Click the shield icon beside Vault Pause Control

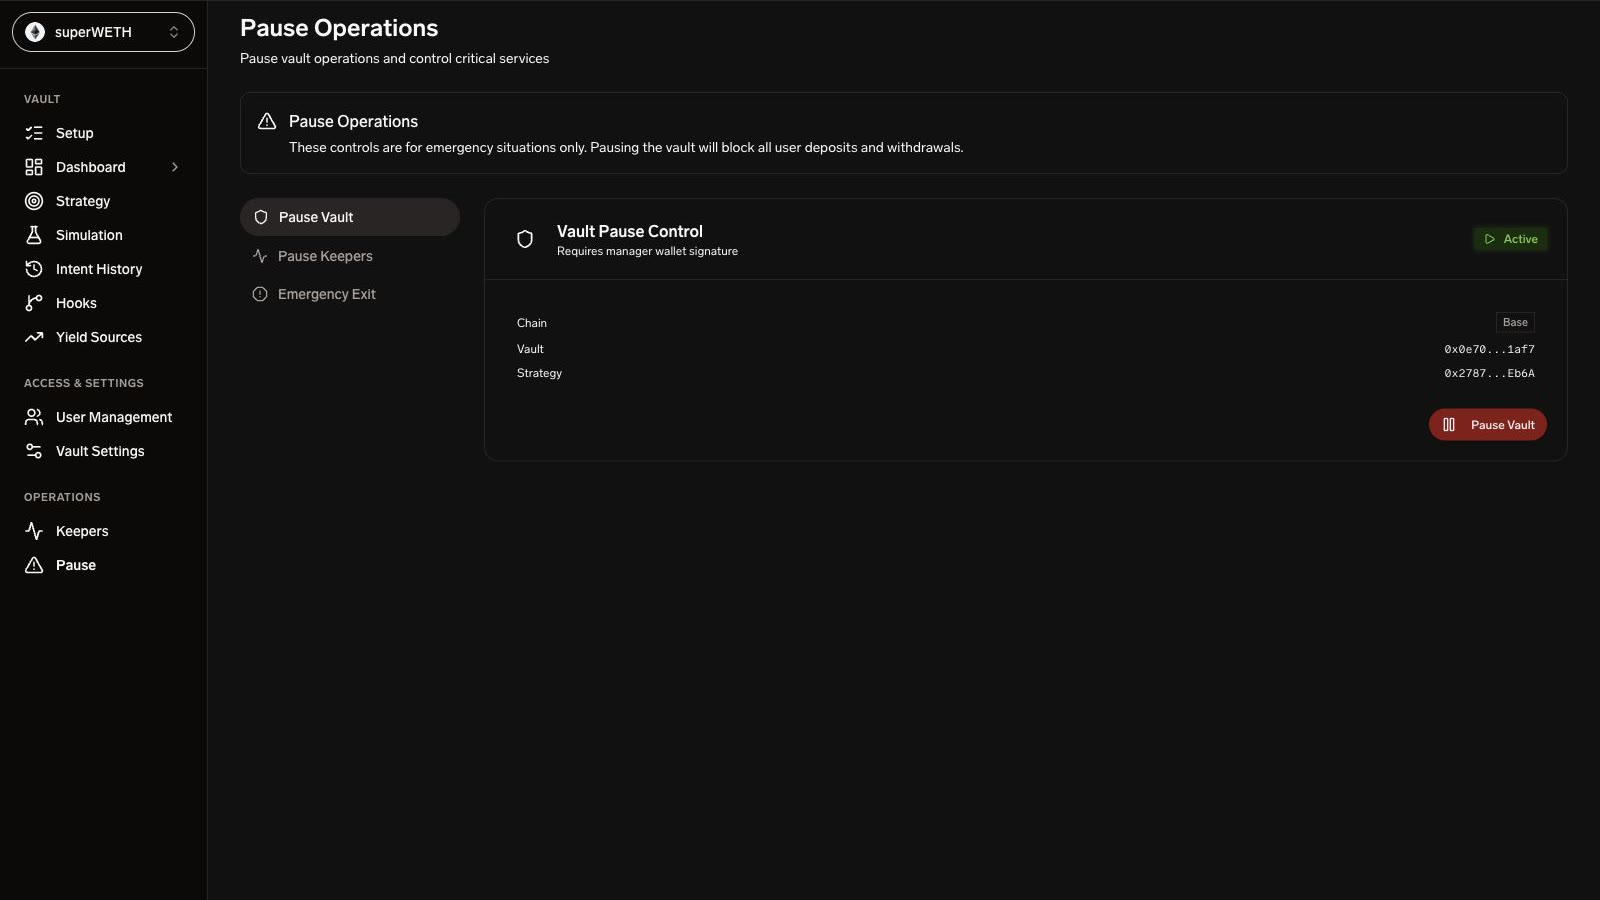(525, 239)
